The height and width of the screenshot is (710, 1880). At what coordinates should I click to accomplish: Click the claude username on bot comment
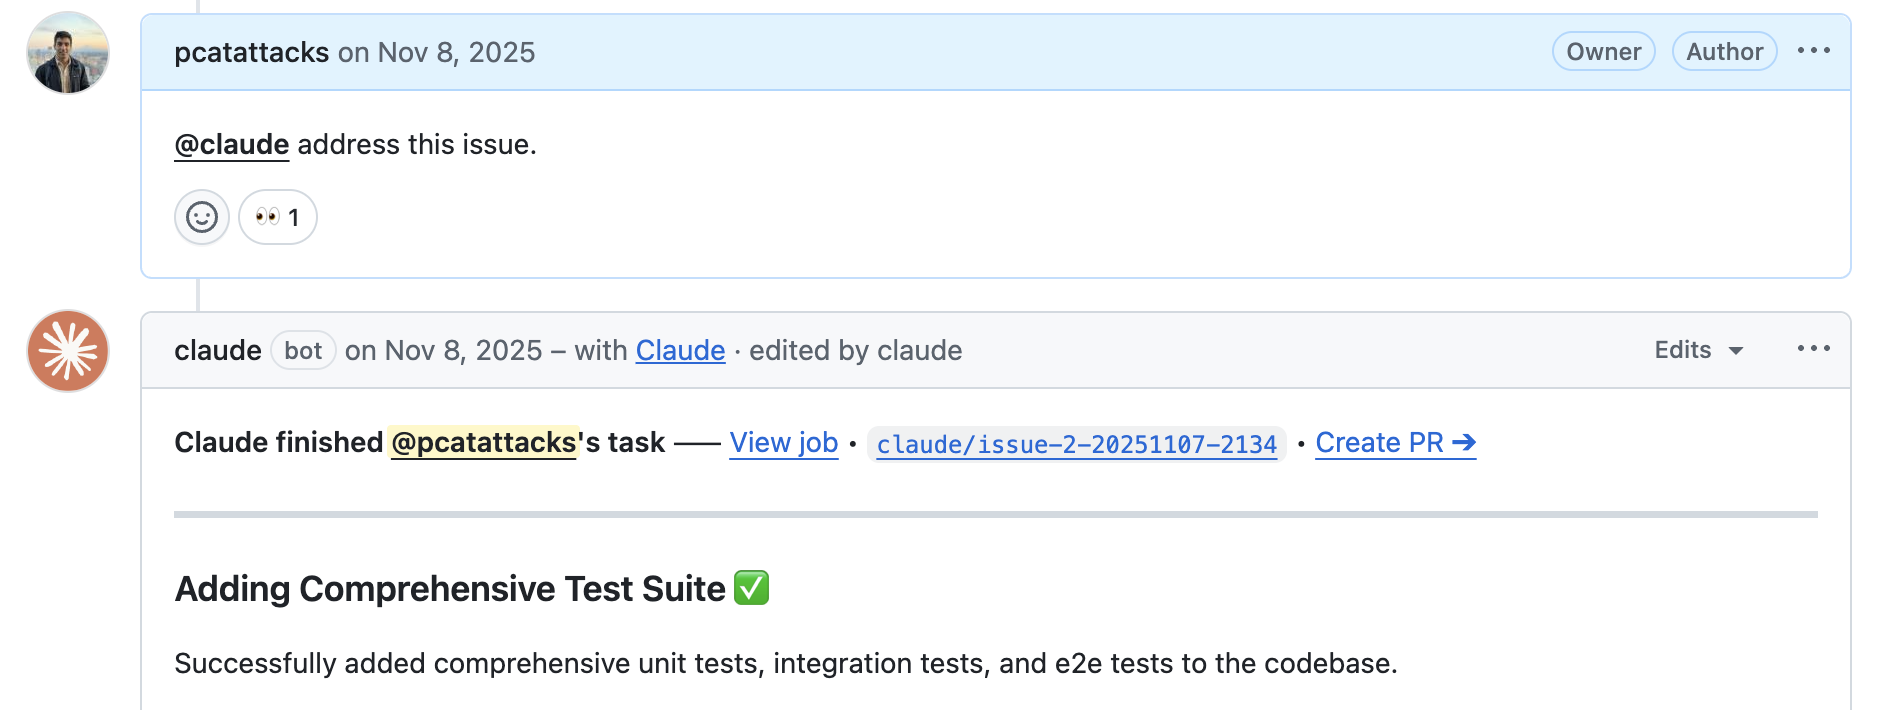point(217,351)
